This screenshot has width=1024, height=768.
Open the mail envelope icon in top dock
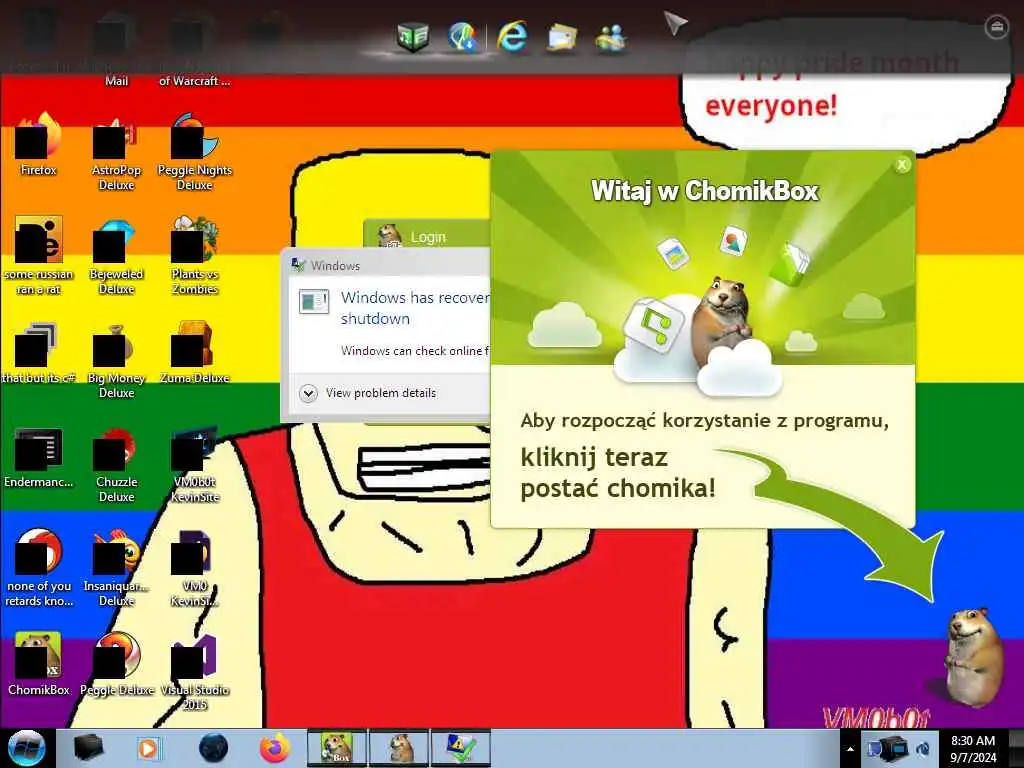pos(562,37)
